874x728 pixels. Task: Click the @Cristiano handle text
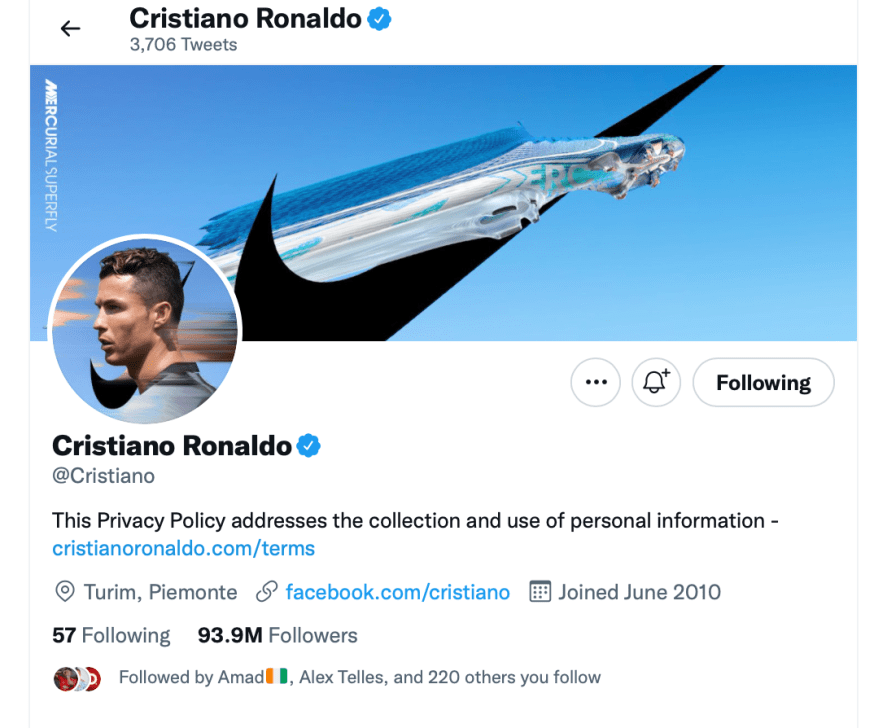pyautogui.click(x=103, y=476)
